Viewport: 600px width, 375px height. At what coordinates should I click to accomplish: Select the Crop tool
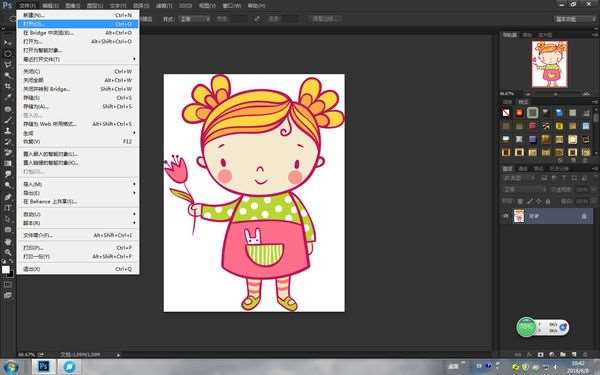pos(8,86)
